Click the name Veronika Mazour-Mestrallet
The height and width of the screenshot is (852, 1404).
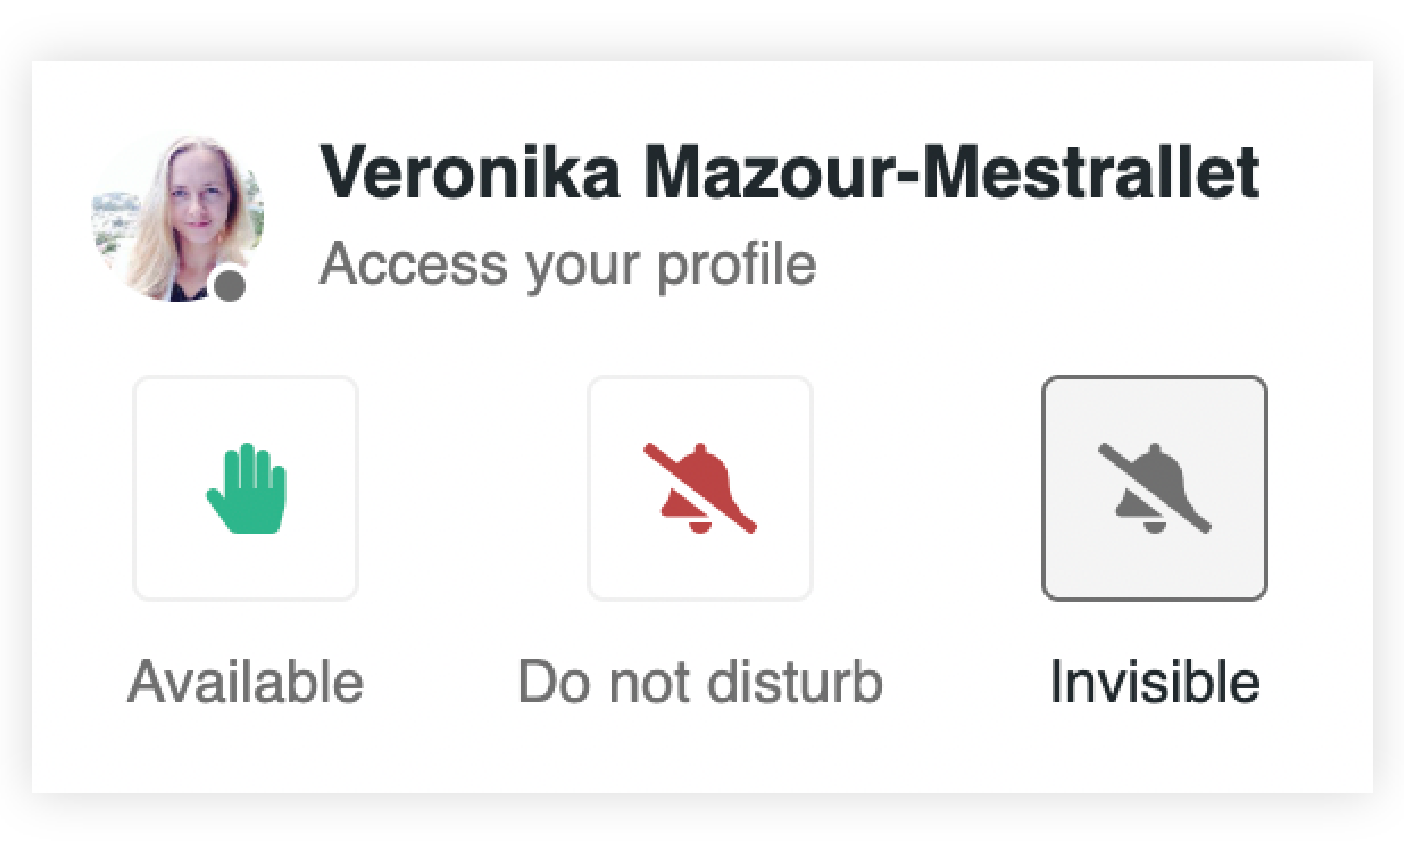click(788, 172)
